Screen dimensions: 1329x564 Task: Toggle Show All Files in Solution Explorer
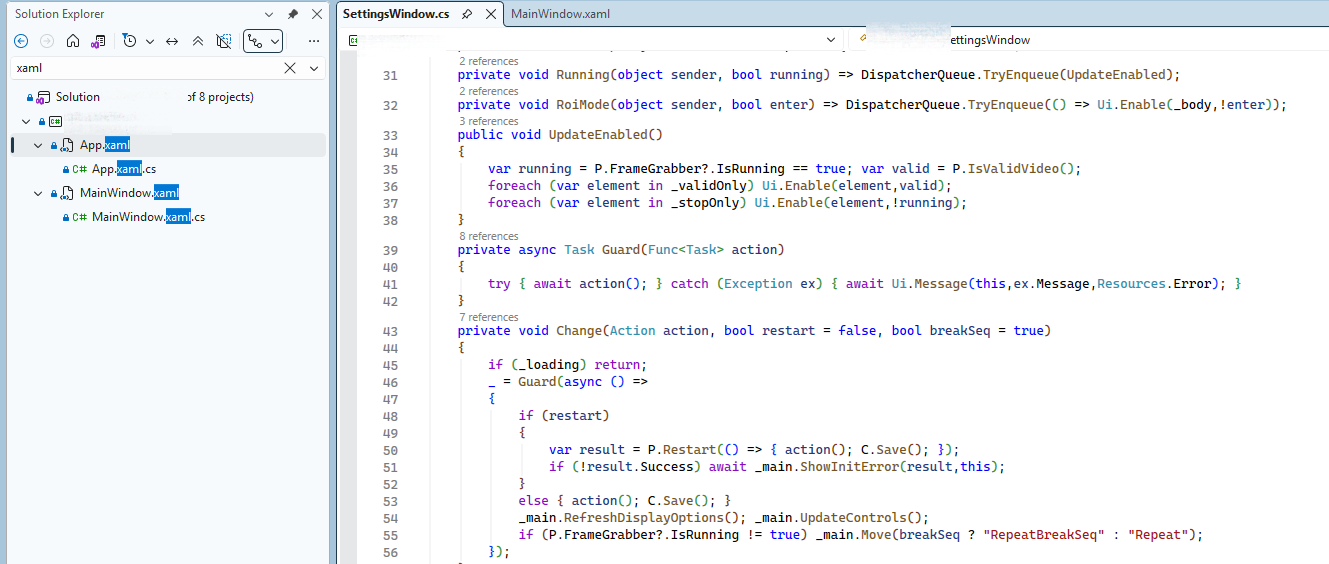(224, 41)
